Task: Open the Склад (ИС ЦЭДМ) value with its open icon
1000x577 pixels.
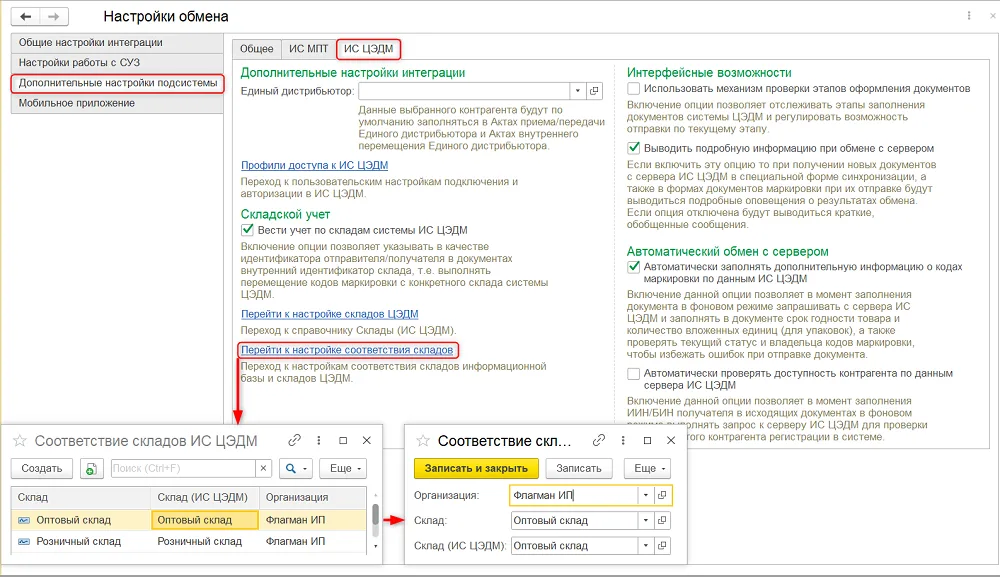Action: pyautogui.click(x=662, y=546)
